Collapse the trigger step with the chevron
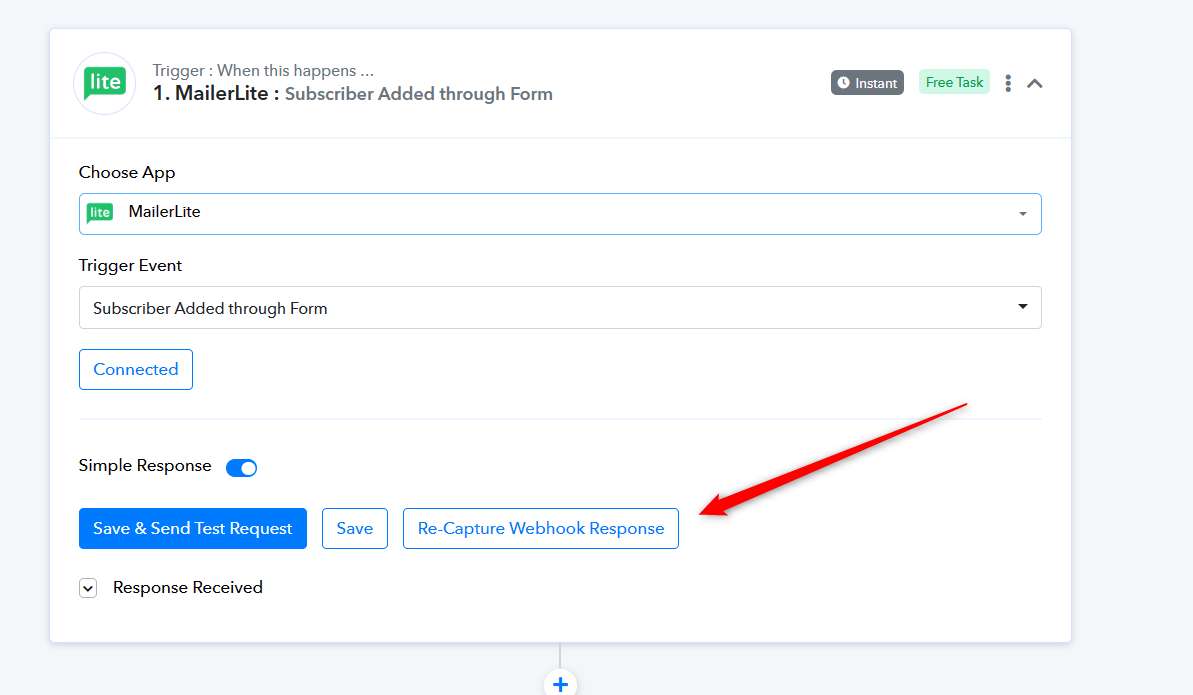 [1035, 83]
